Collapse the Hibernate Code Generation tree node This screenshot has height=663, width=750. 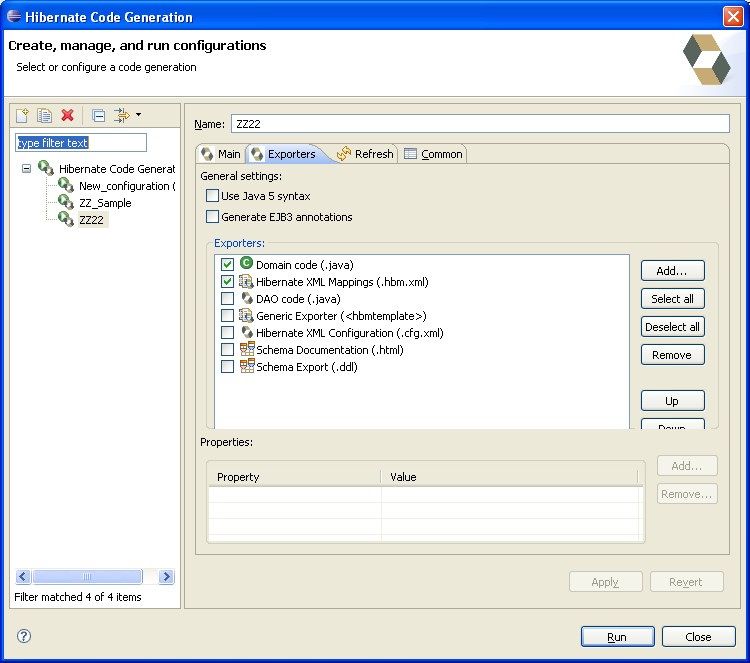26,168
